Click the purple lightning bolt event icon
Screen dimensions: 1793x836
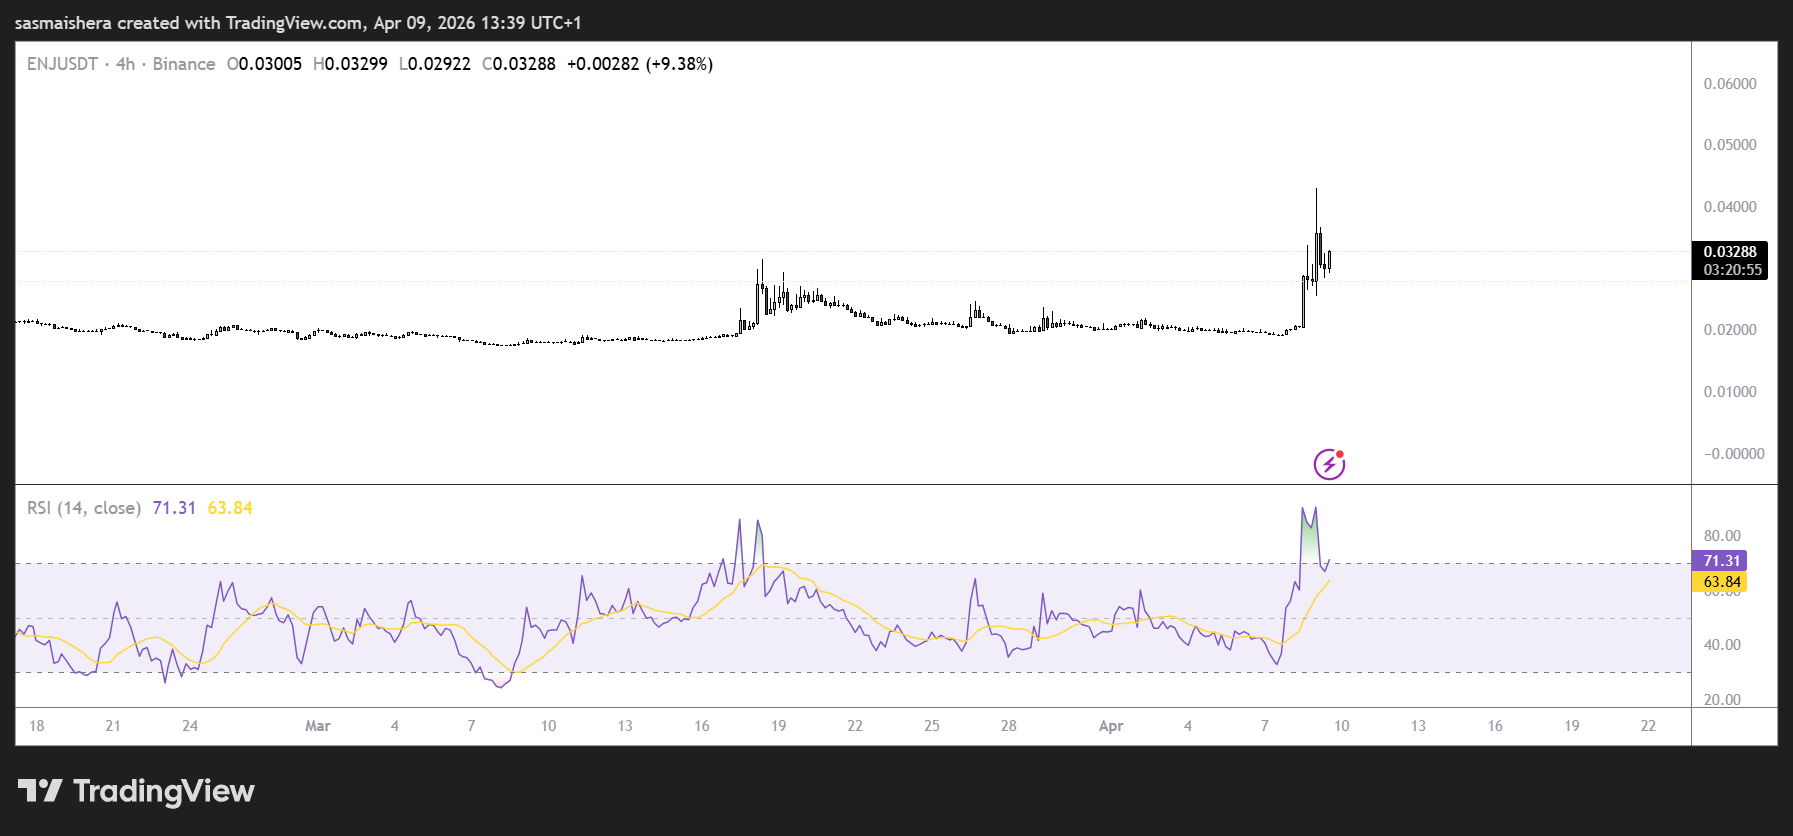(x=1328, y=464)
